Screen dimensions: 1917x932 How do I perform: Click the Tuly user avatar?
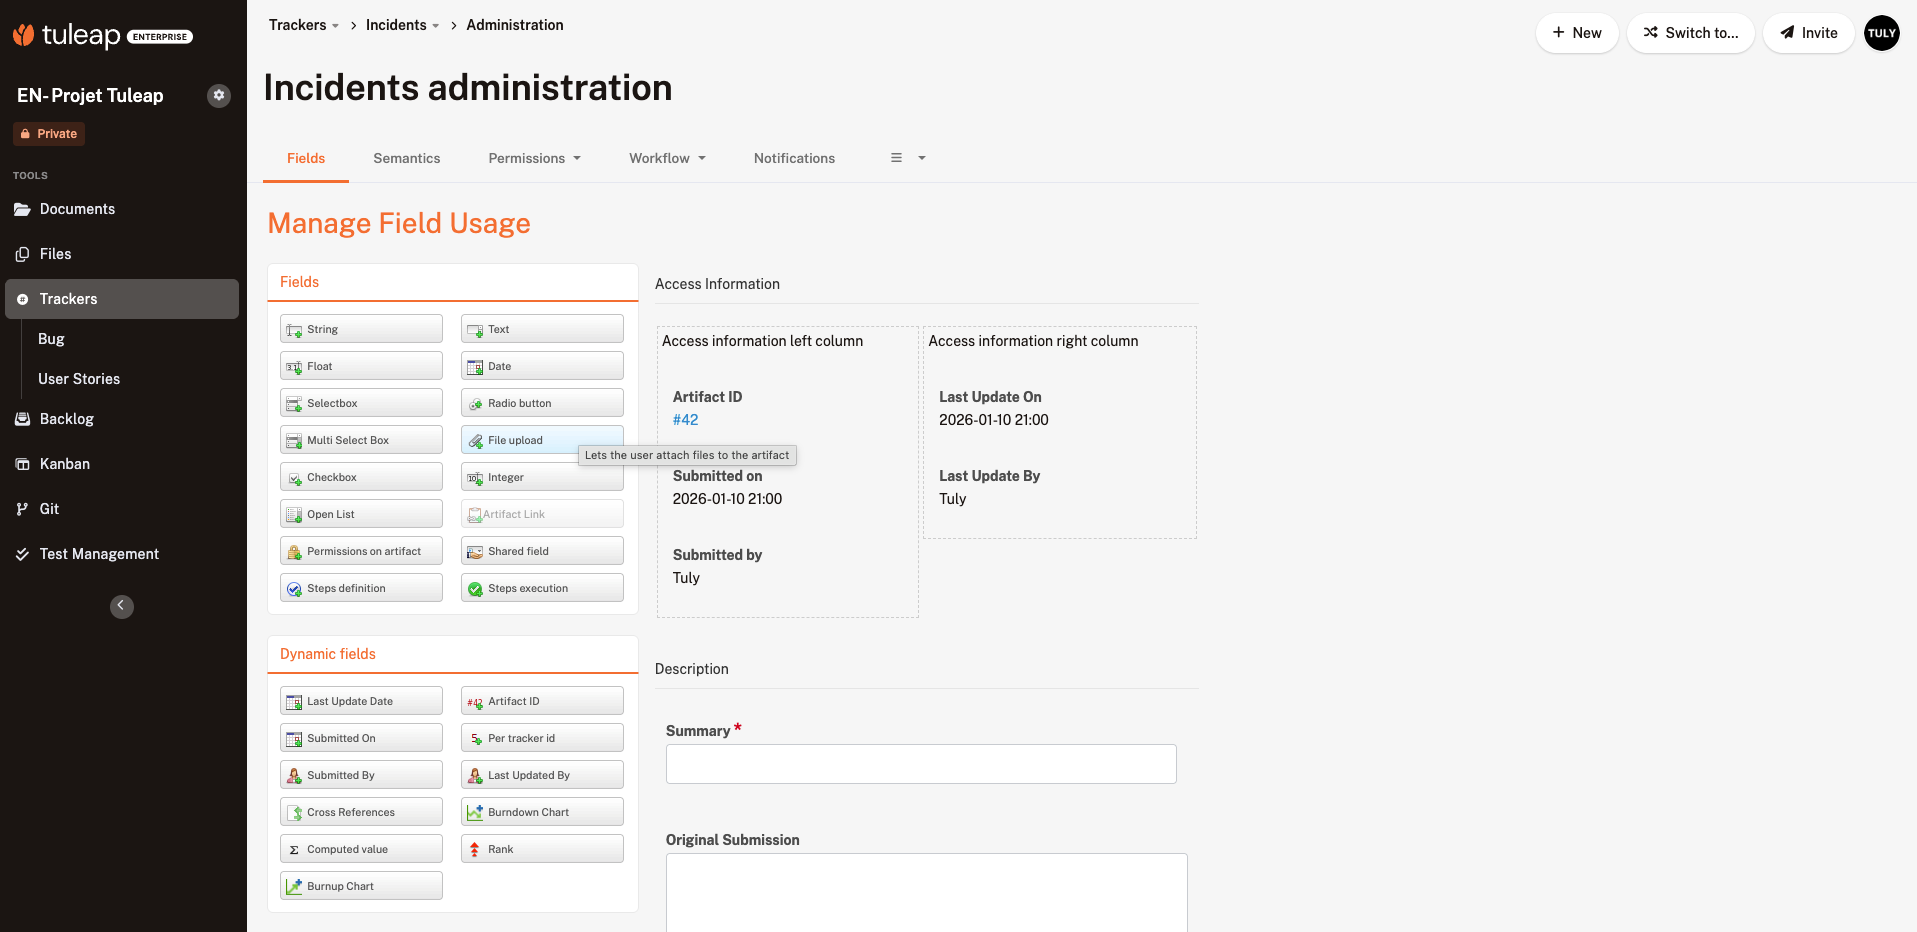click(x=1881, y=33)
